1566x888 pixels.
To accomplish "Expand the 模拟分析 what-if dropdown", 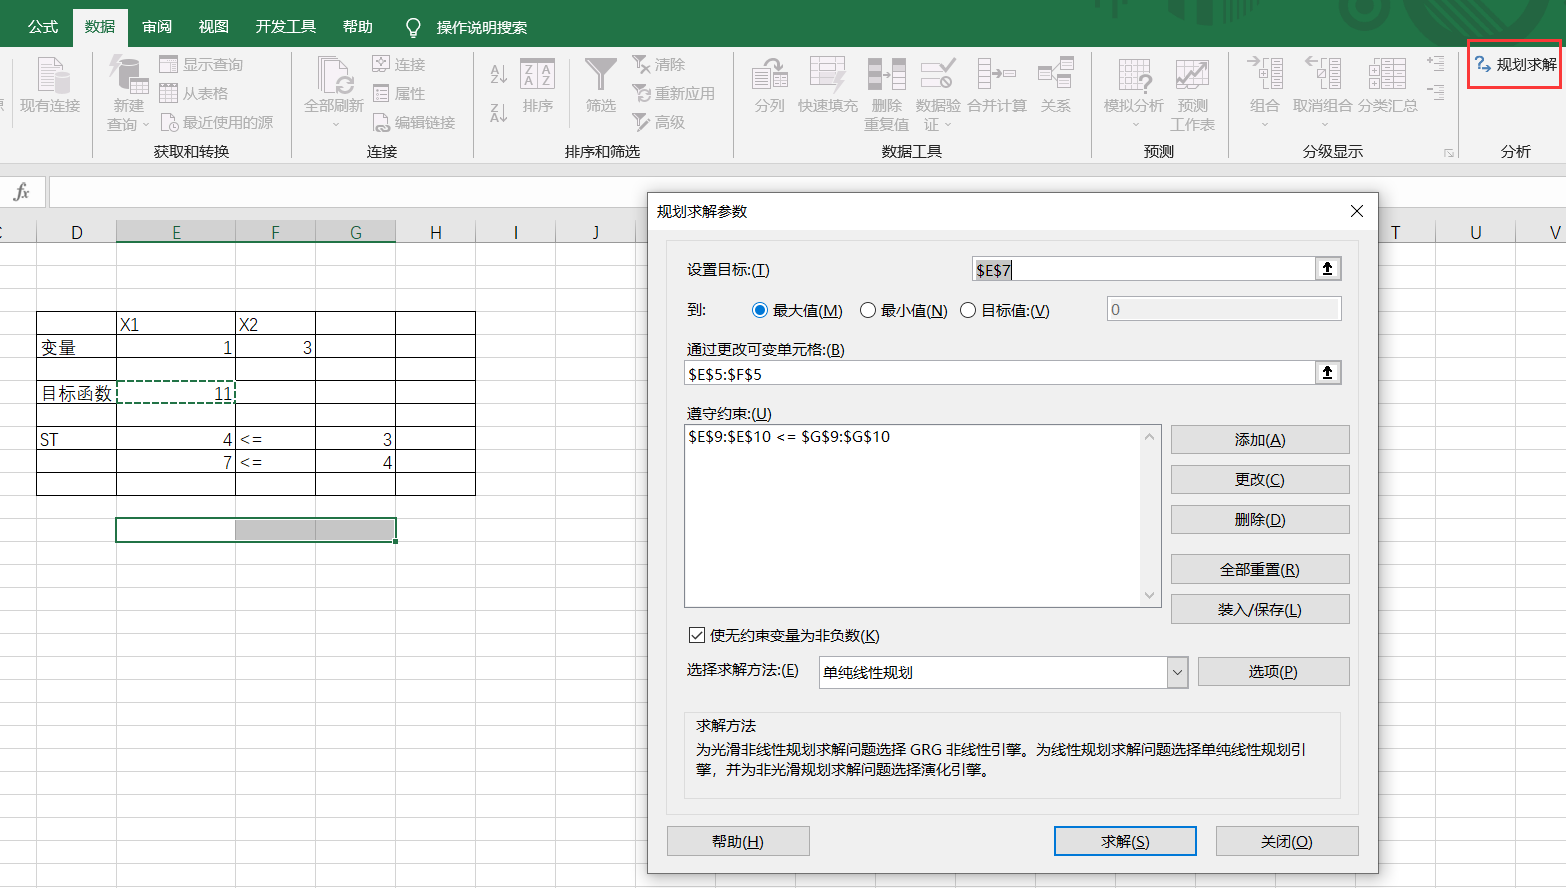I will point(1134,125).
